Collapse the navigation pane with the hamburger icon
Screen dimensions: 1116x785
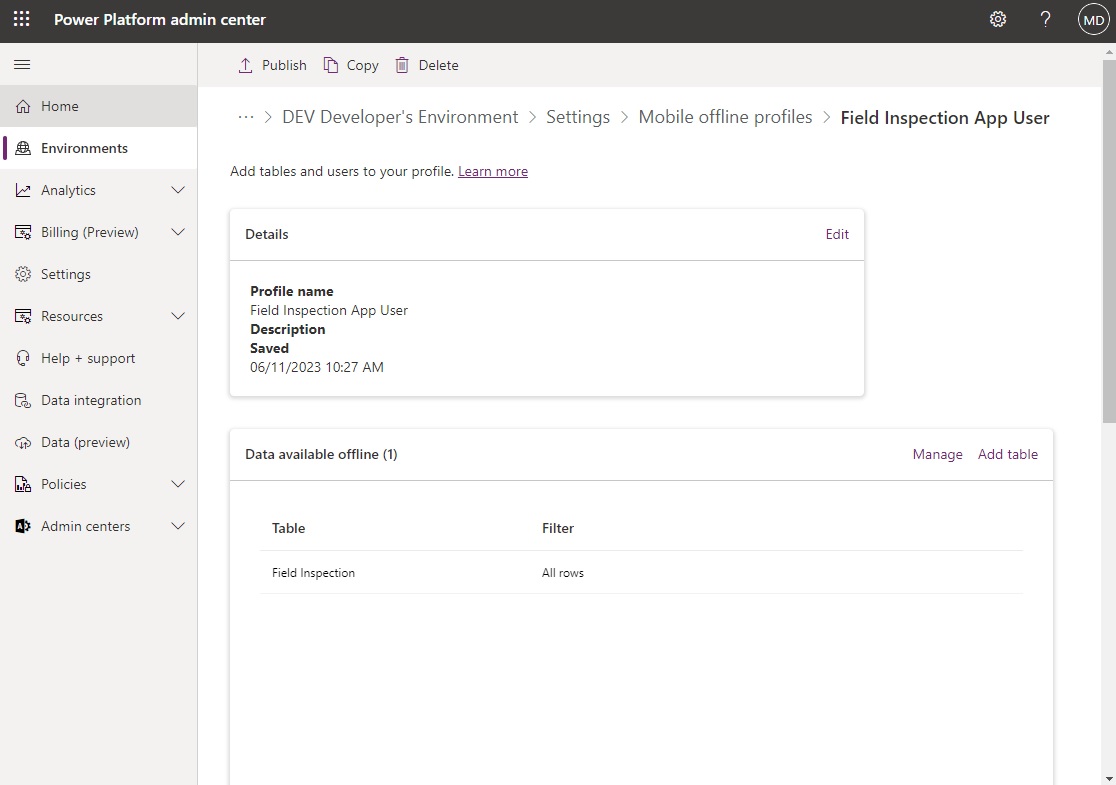22,64
